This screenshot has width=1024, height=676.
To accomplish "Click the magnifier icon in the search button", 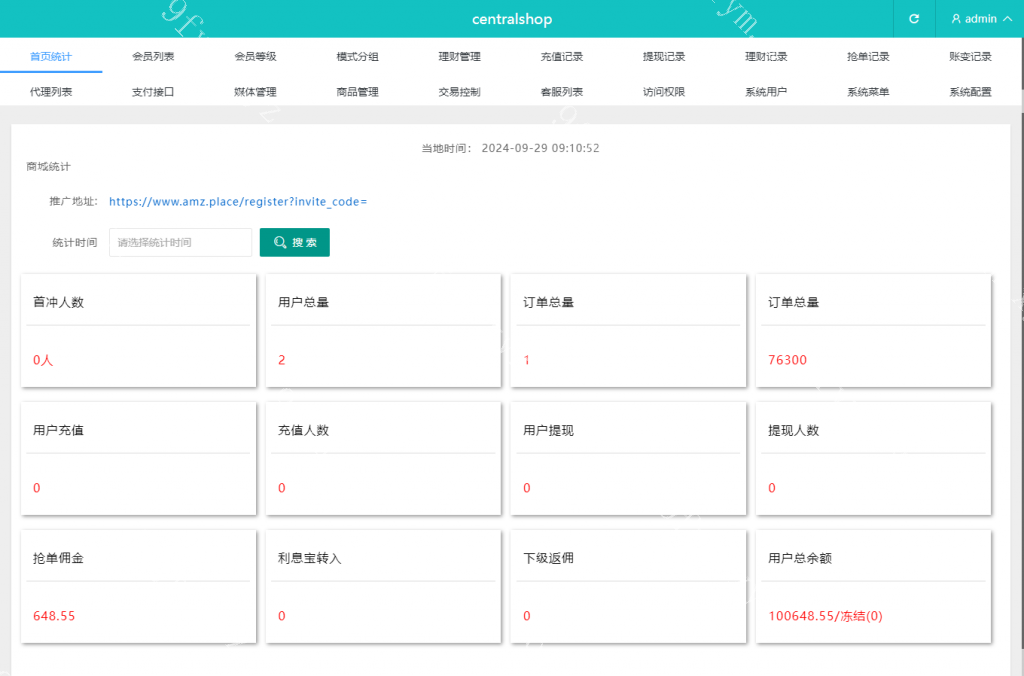I will point(280,242).
